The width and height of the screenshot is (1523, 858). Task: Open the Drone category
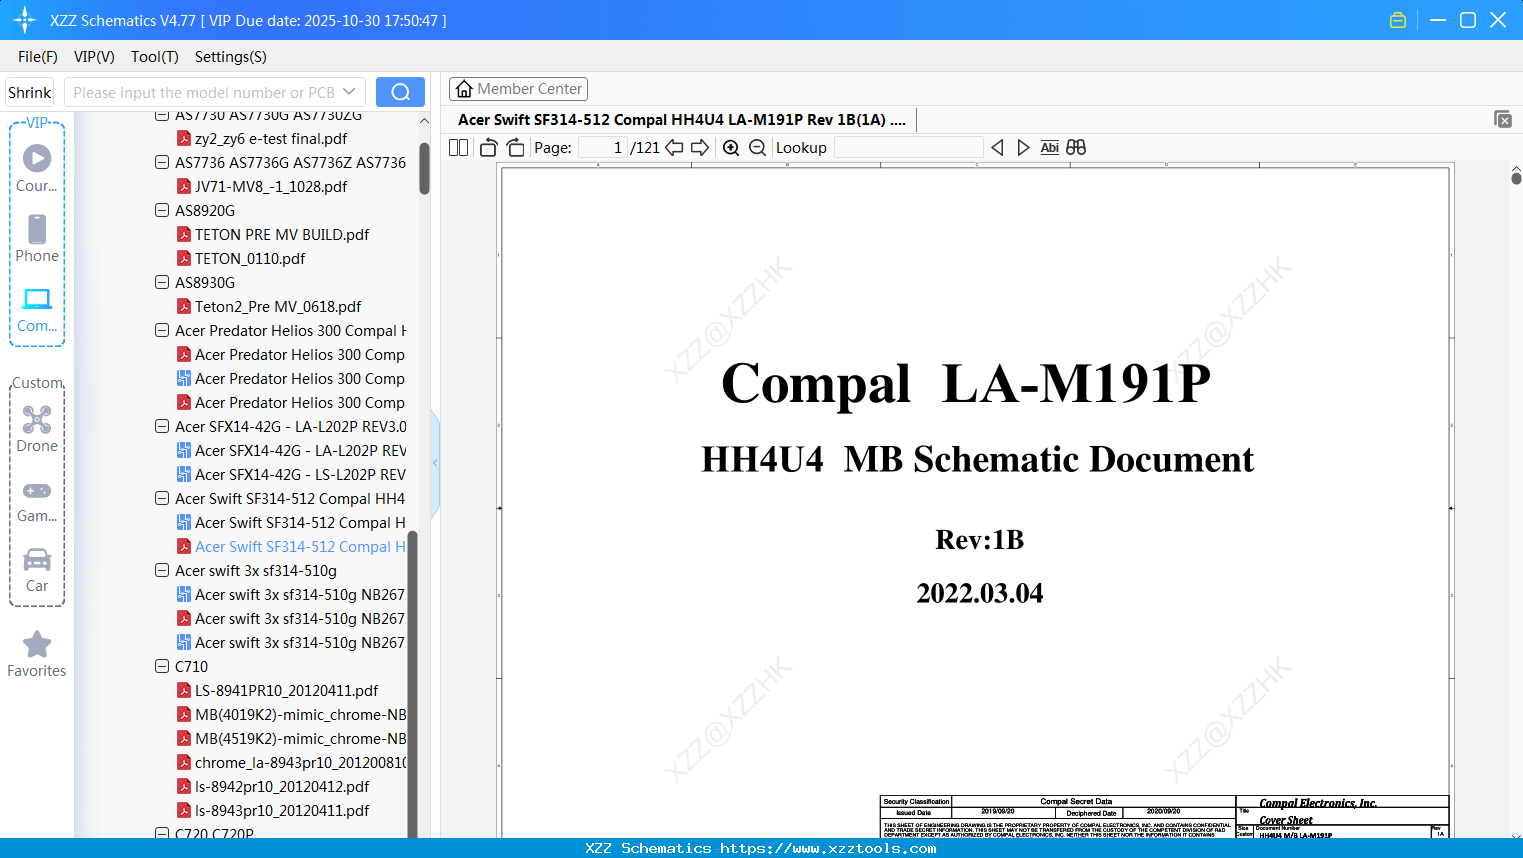click(x=37, y=428)
